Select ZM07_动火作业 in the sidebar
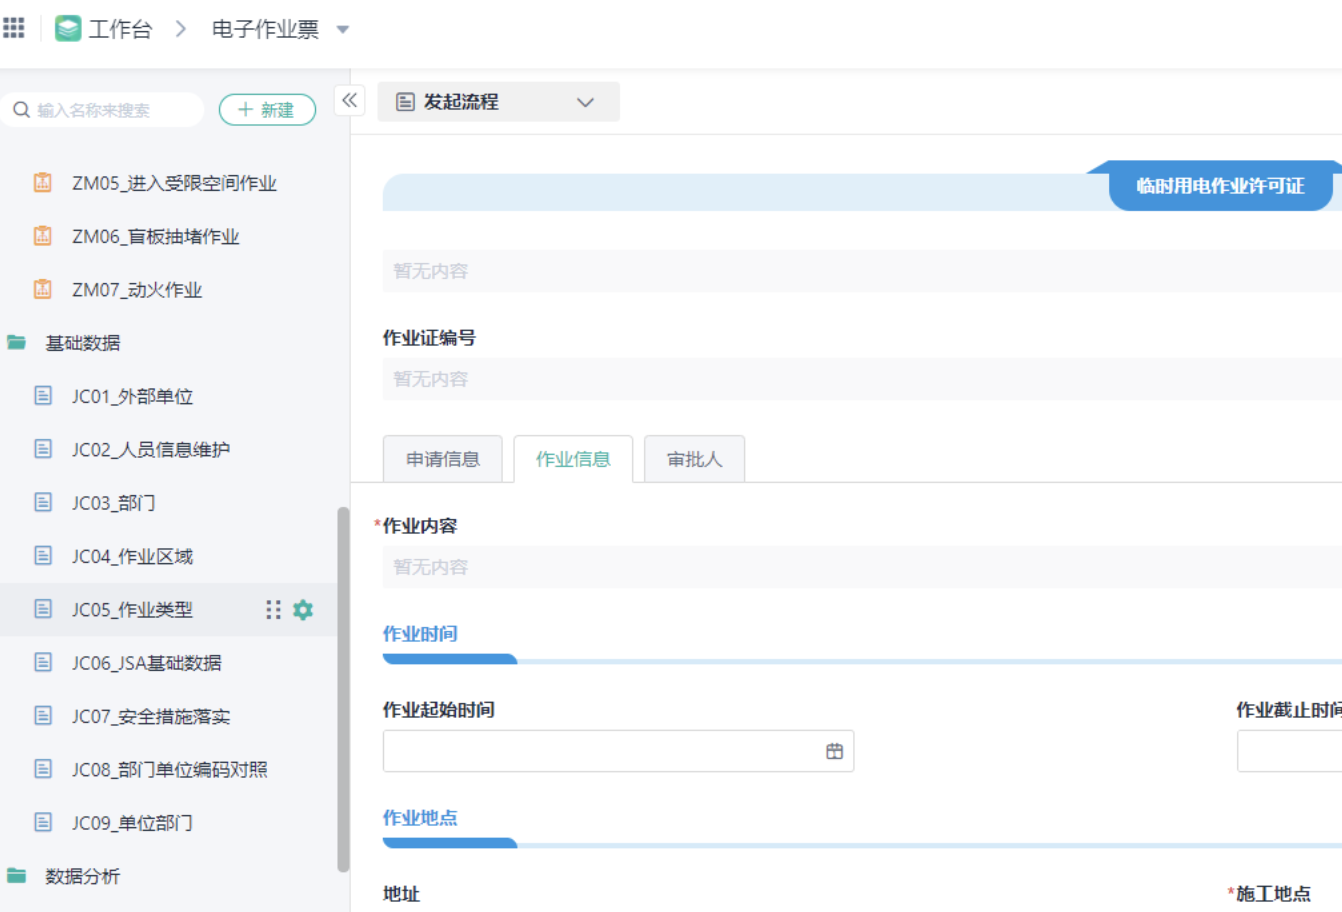This screenshot has width=1342, height=912. tap(136, 290)
